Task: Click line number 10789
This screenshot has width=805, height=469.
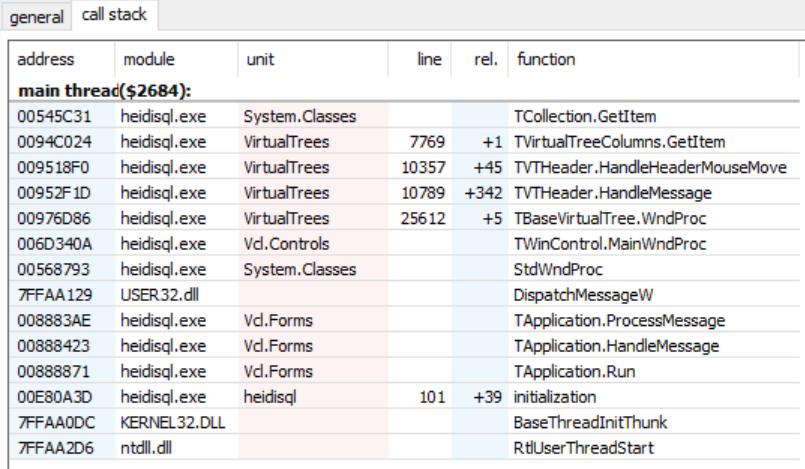Action: click(423, 193)
